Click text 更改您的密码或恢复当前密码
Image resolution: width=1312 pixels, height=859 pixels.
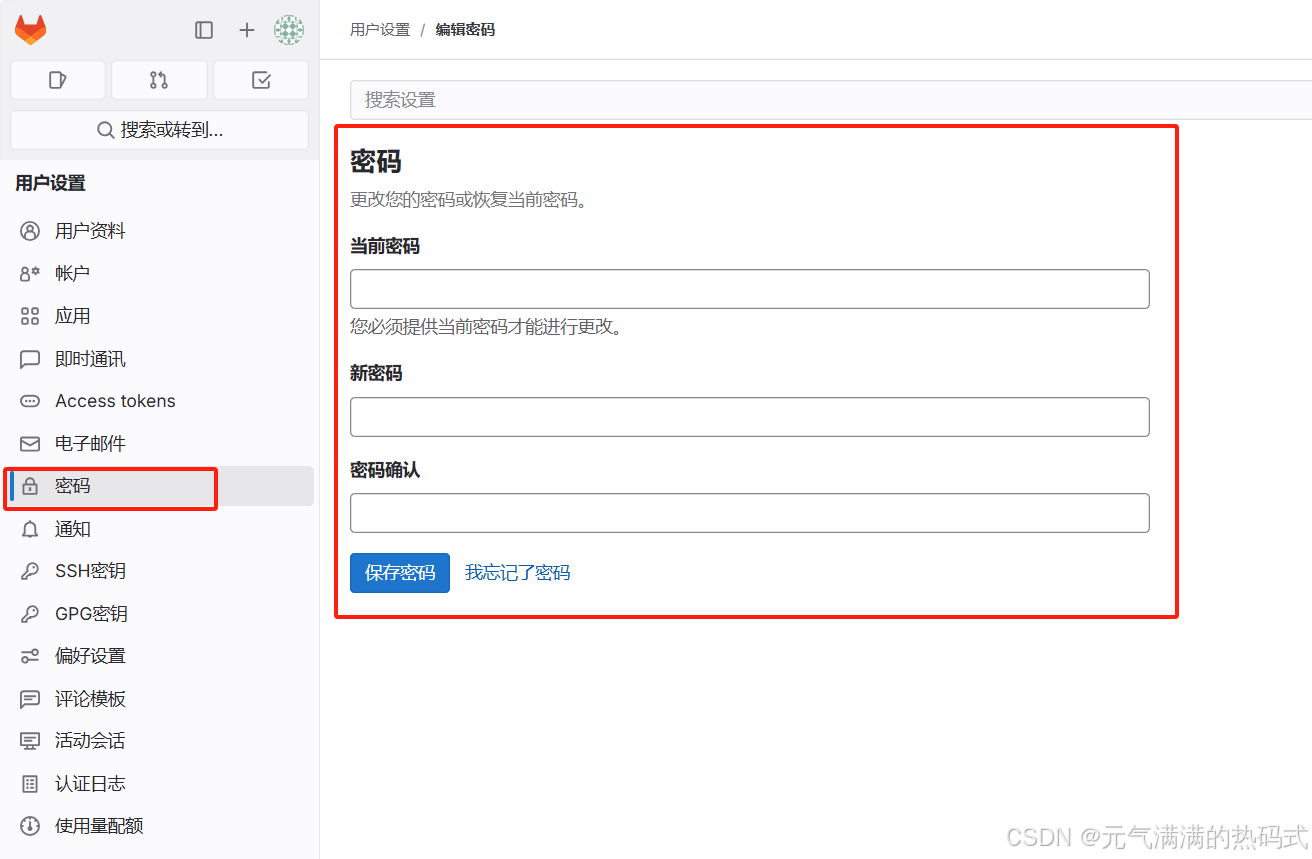[468, 199]
